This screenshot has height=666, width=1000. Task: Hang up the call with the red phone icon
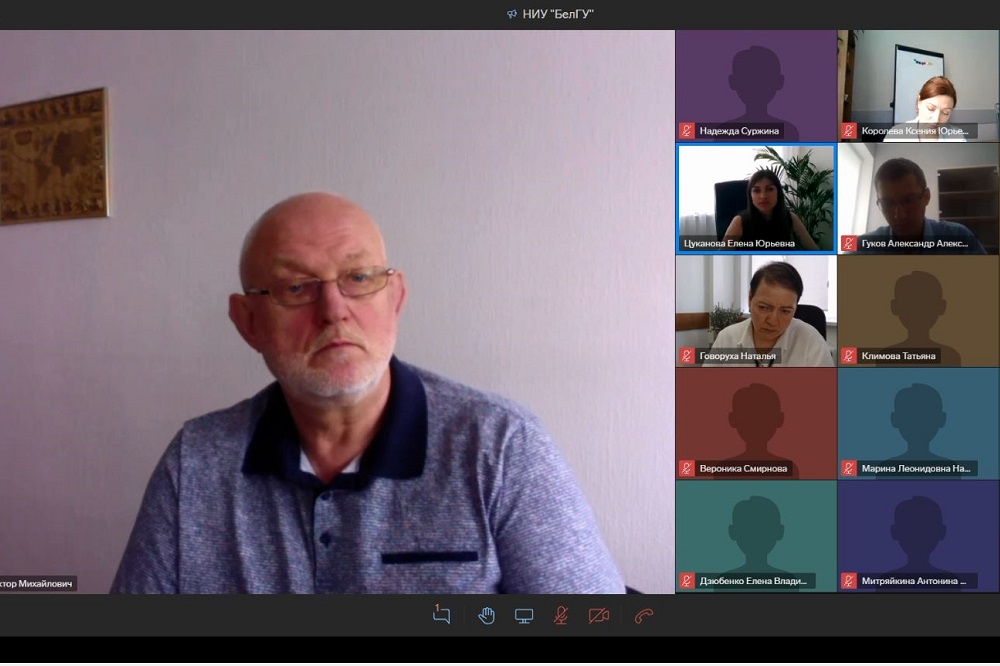click(644, 615)
